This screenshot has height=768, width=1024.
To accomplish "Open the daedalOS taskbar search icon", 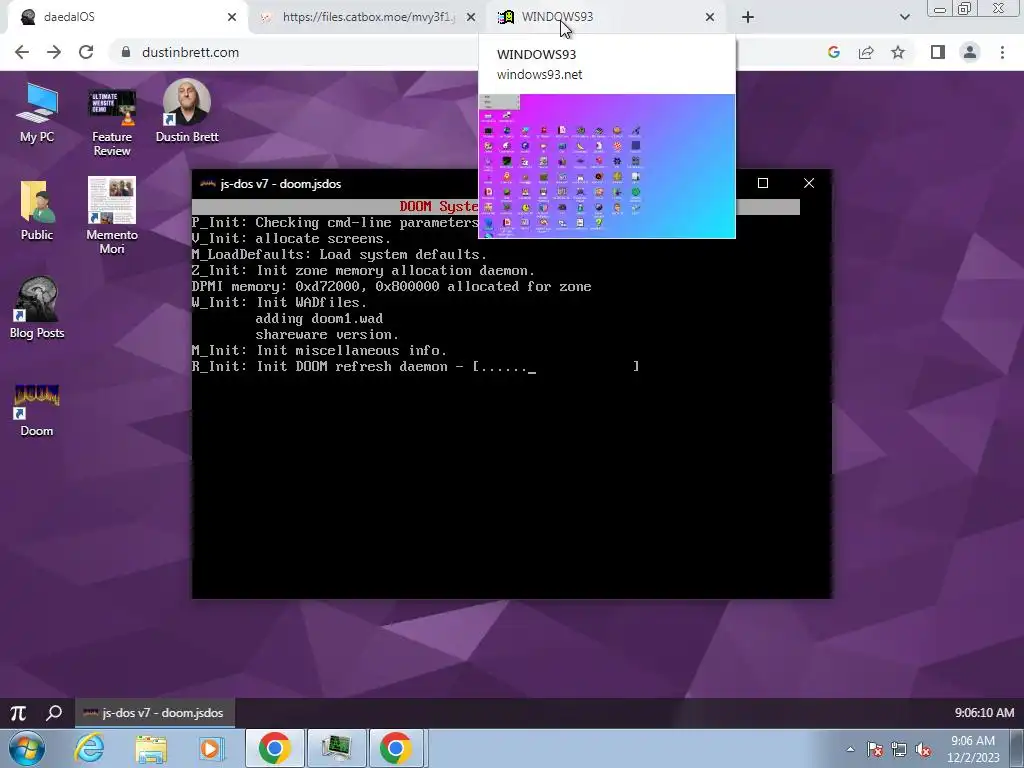I will [x=54, y=712].
